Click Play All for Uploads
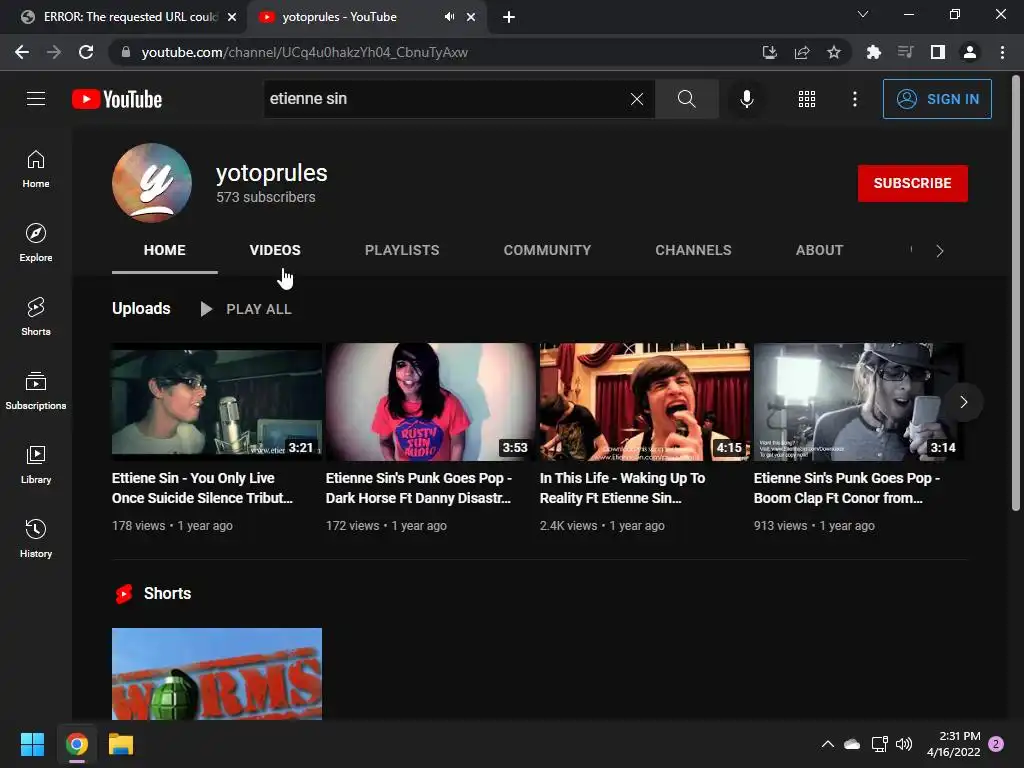The image size is (1024, 768). (246, 310)
